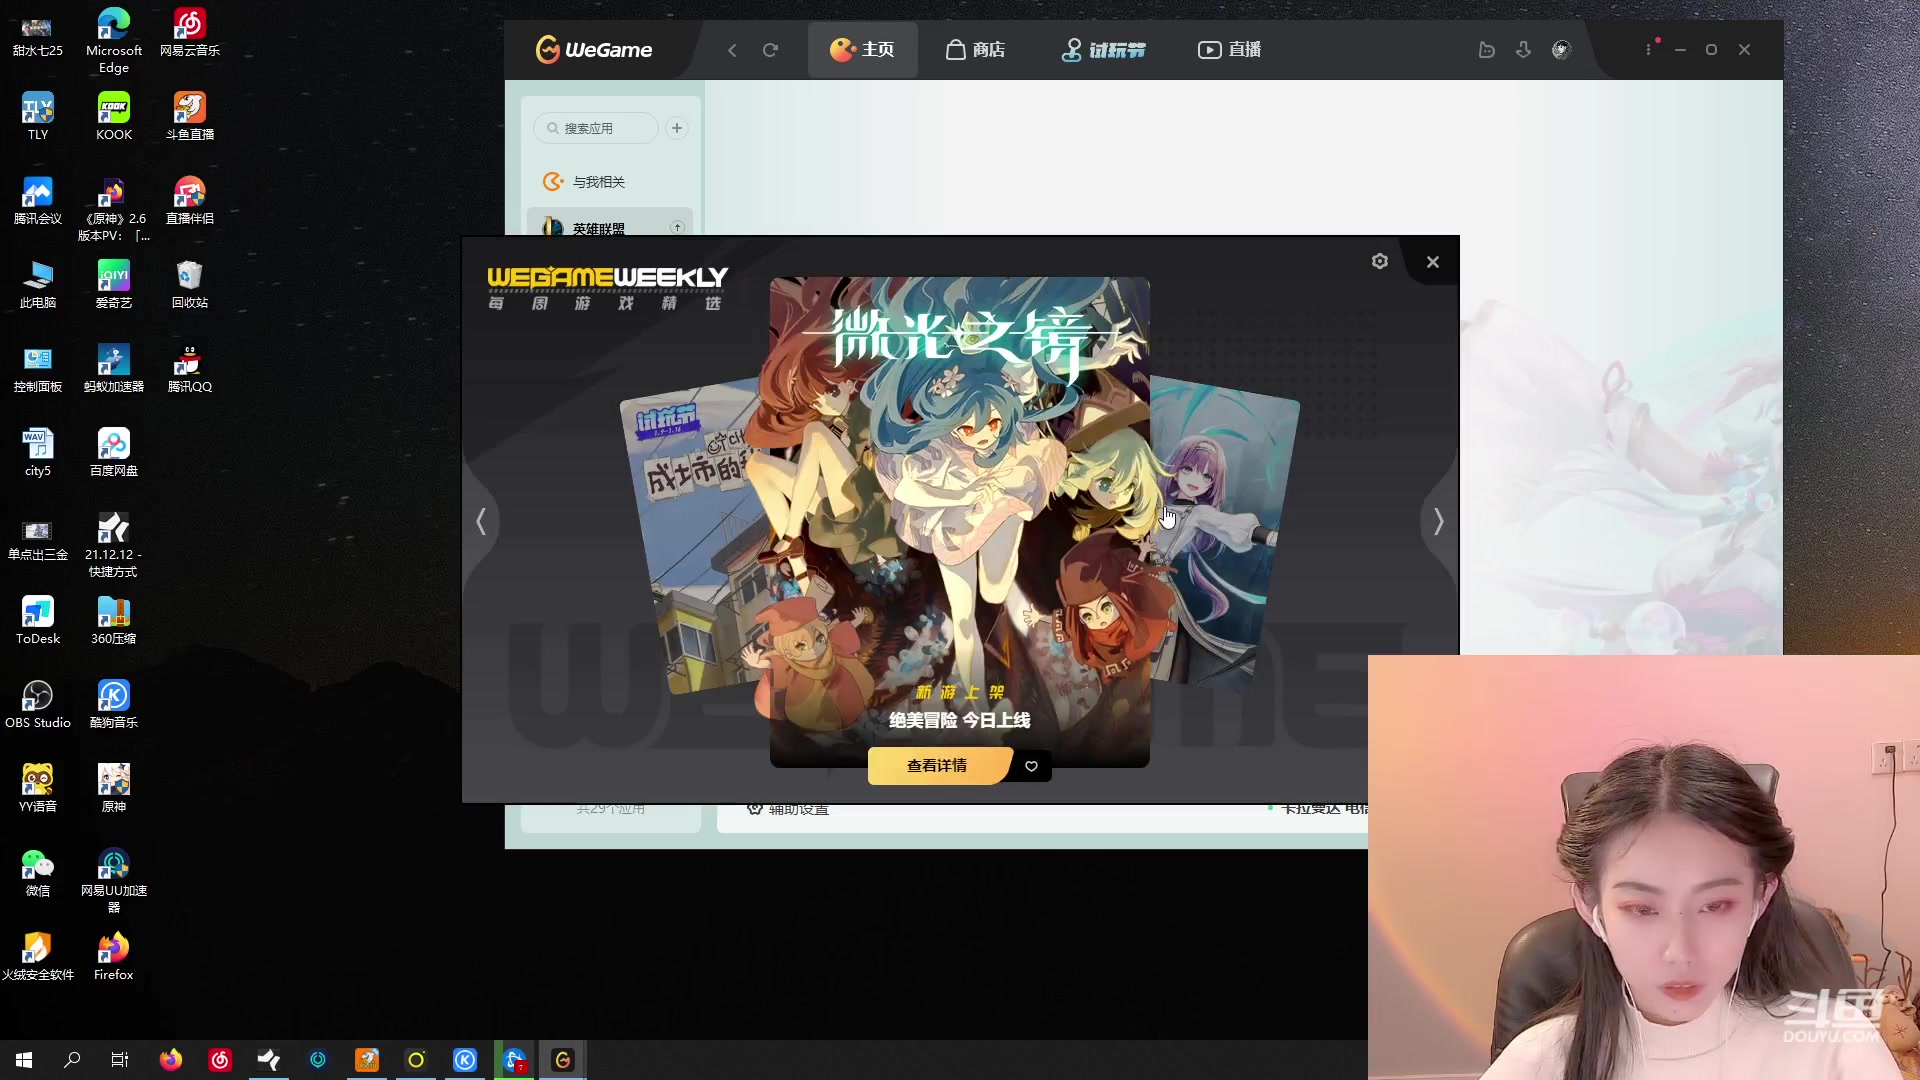Select the 网易云音乐 desktop icon
This screenshot has height=1080, width=1920.
(x=190, y=32)
